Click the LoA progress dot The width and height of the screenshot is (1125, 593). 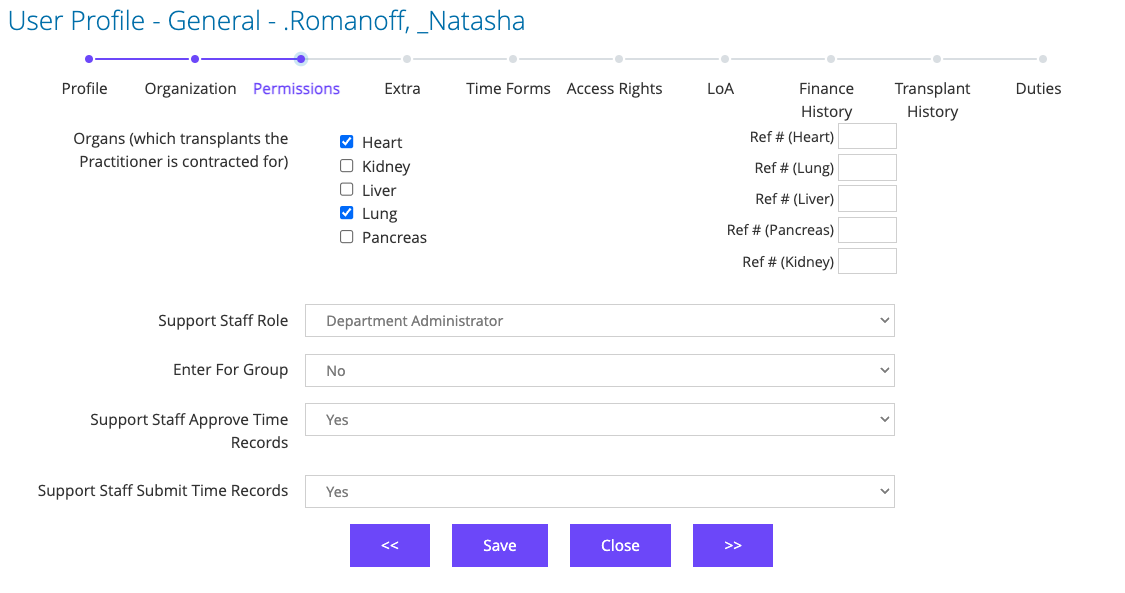(725, 59)
